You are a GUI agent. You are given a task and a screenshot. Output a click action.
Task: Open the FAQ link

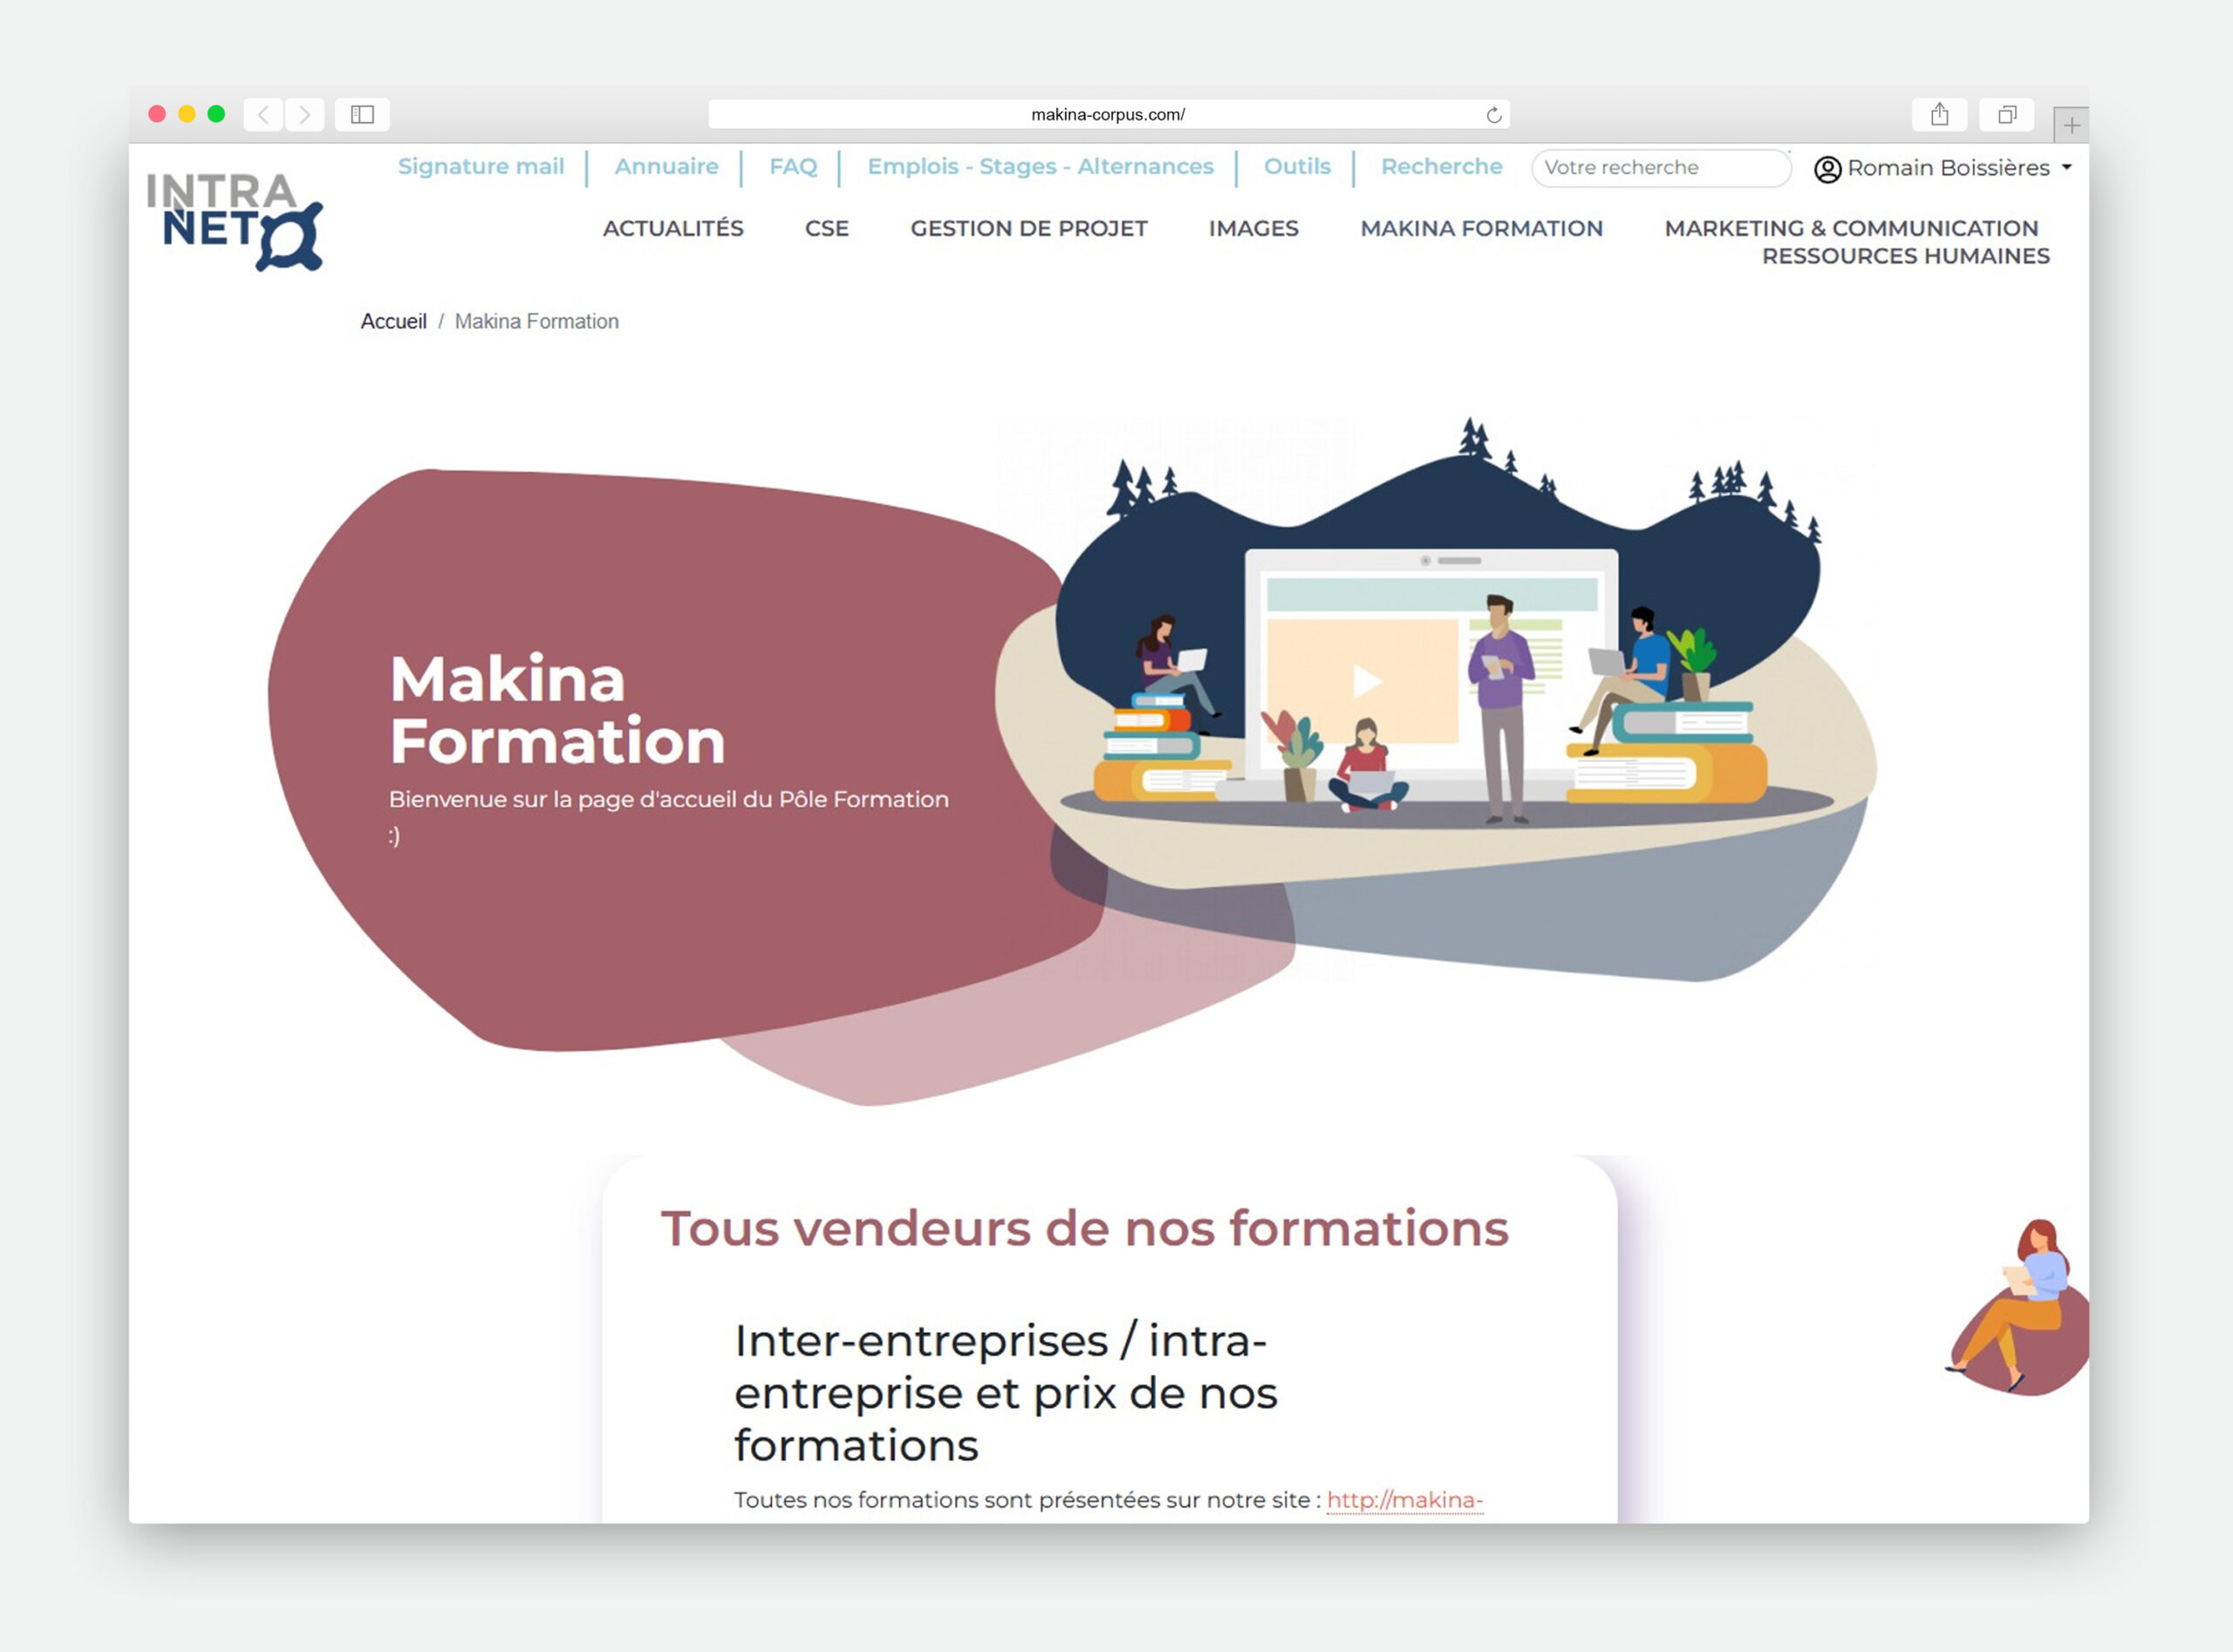coord(793,166)
